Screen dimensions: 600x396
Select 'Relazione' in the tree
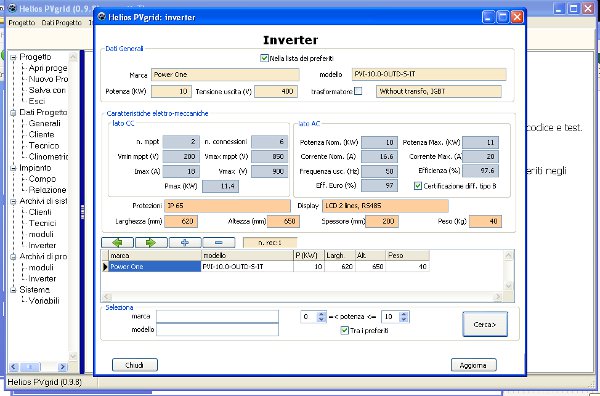tap(47, 190)
